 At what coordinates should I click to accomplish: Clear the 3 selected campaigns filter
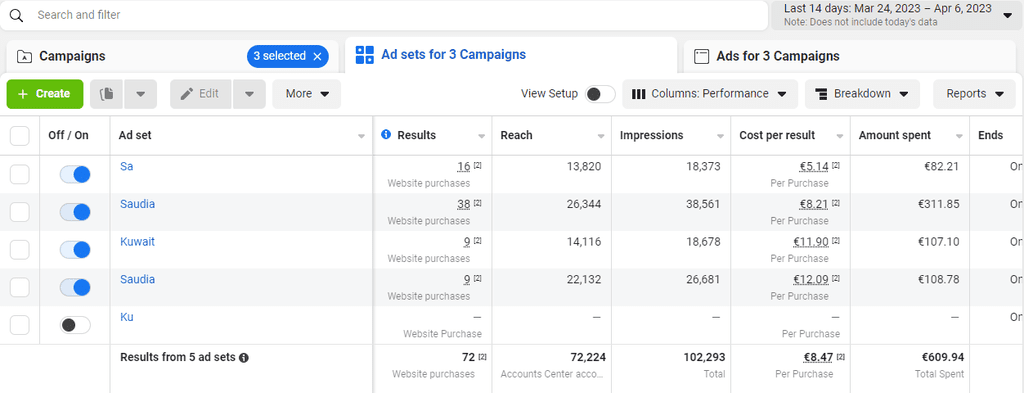click(317, 56)
